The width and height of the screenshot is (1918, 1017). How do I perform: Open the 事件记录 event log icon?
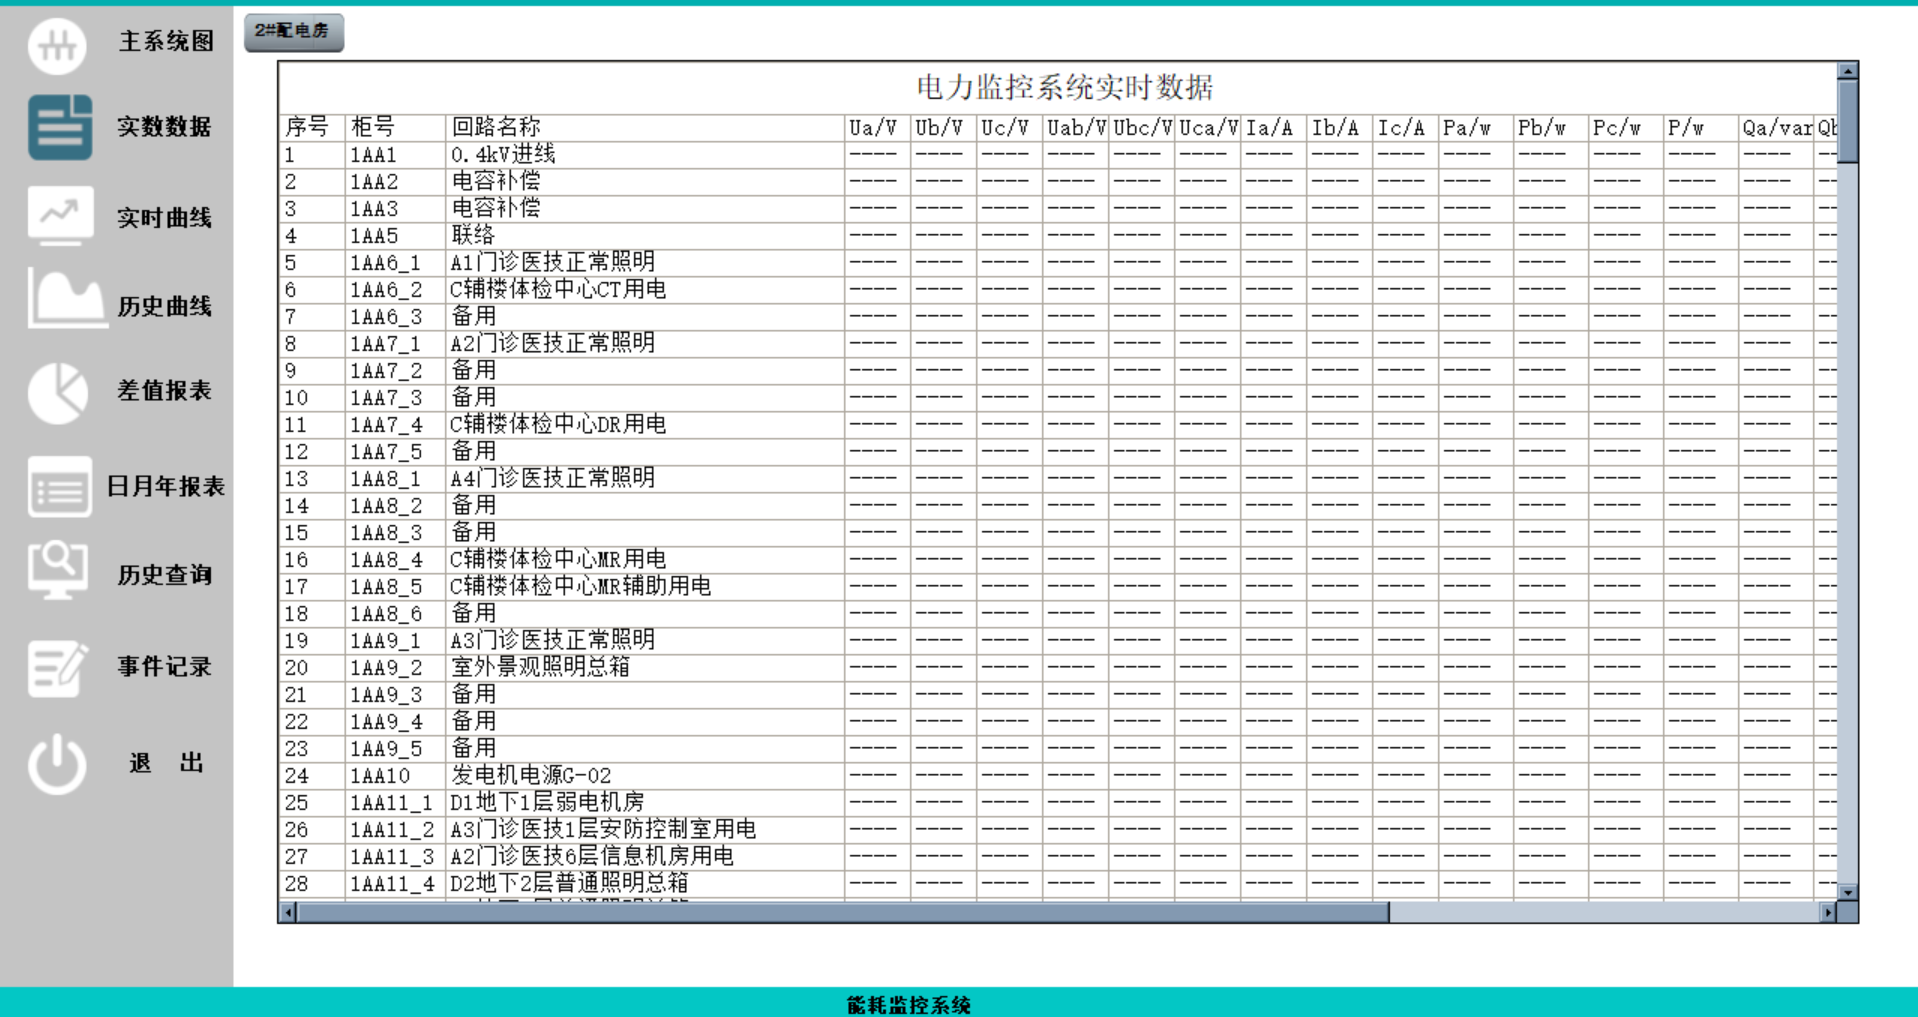[x=57, y=667]
